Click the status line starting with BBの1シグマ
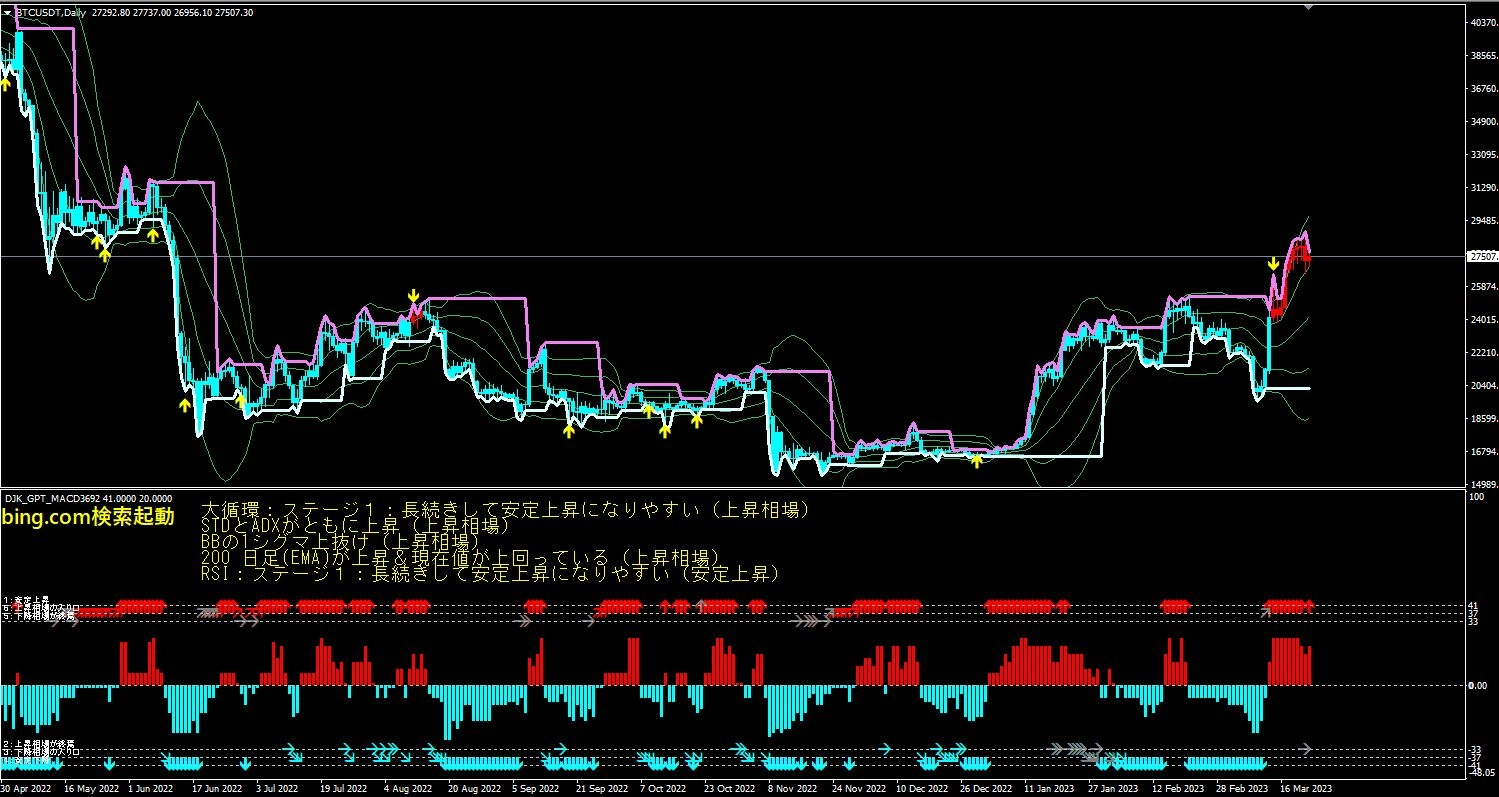1499x797 pixels. tap(341, 542)
